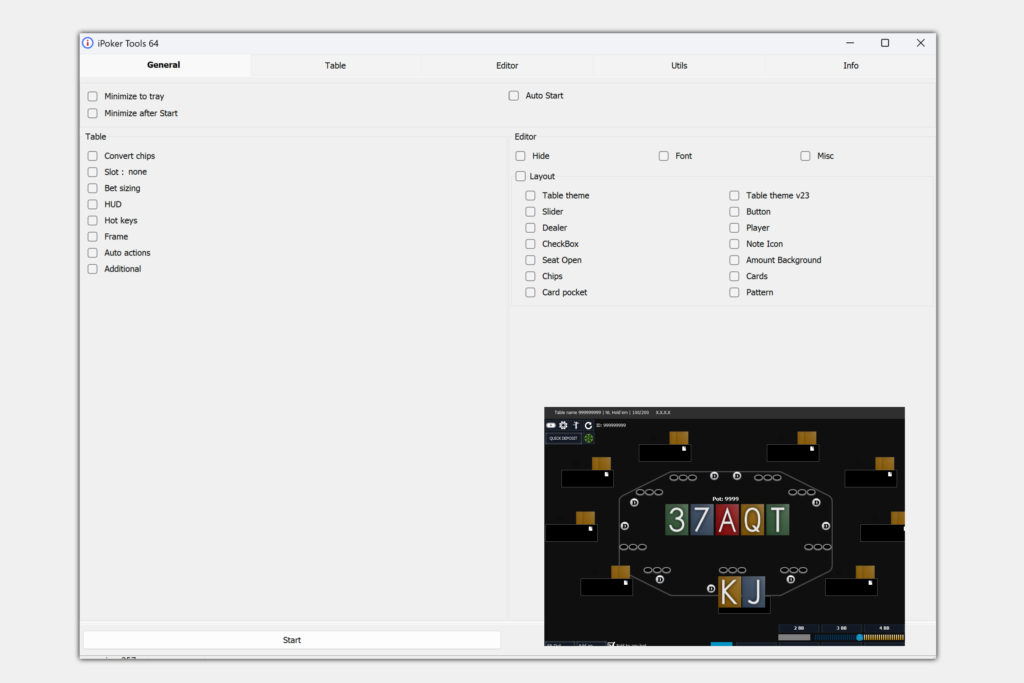
Task: Click the 3 BB bet button
Action: point(841,628)
